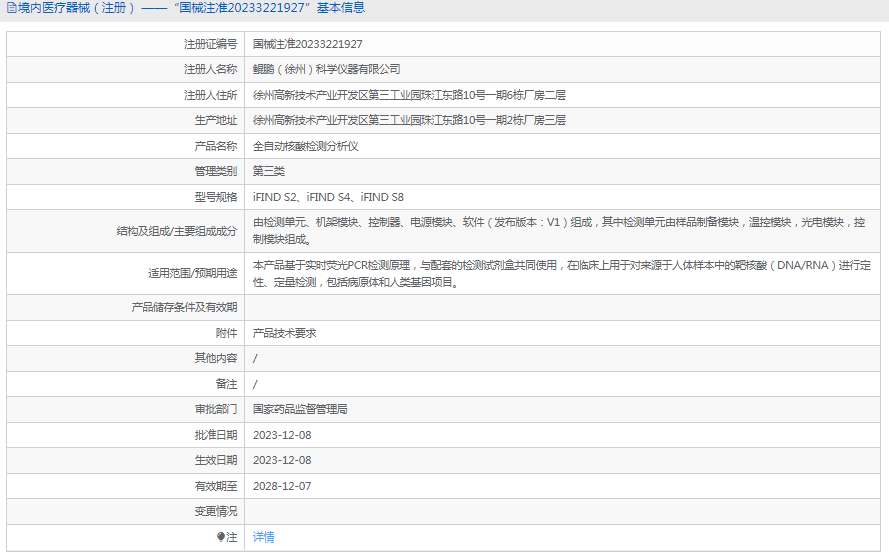
Task: Click the expiry date 2028-12-07
Action: (282, 486)
